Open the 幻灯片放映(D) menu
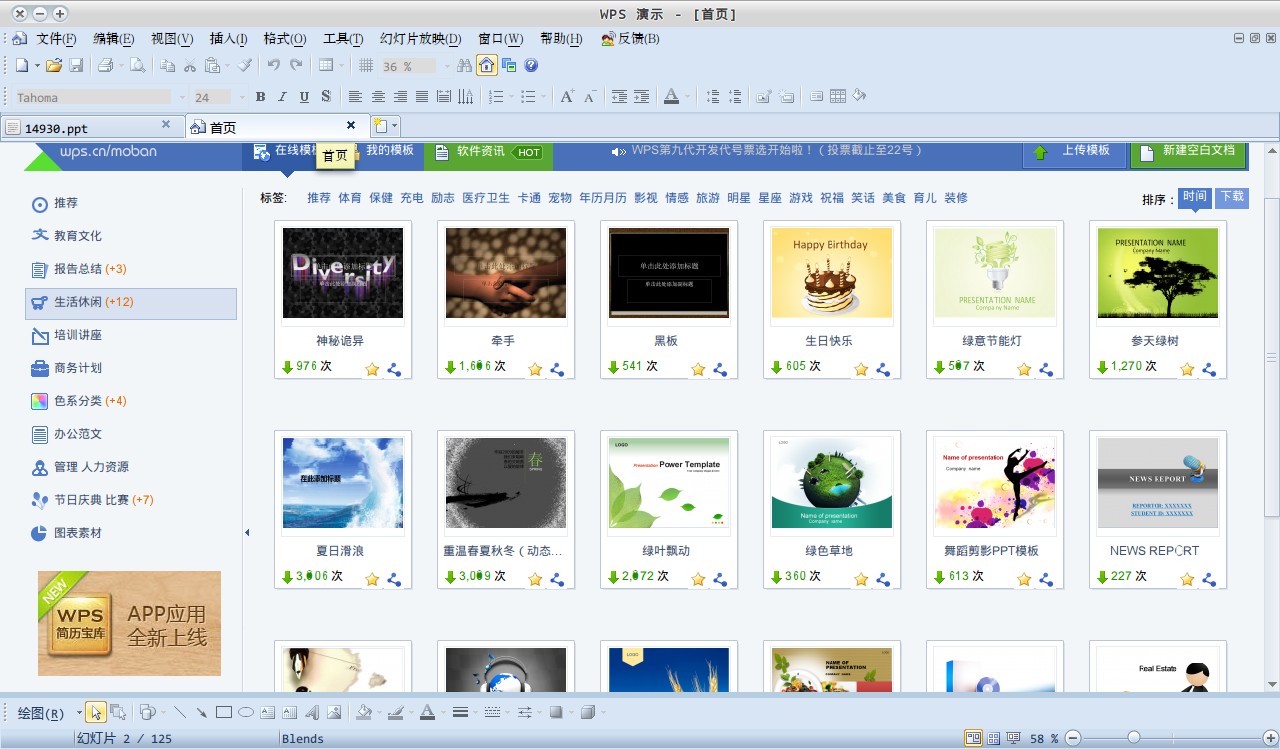The width and height of the screenshot is (1280, 749). [420, 39]
